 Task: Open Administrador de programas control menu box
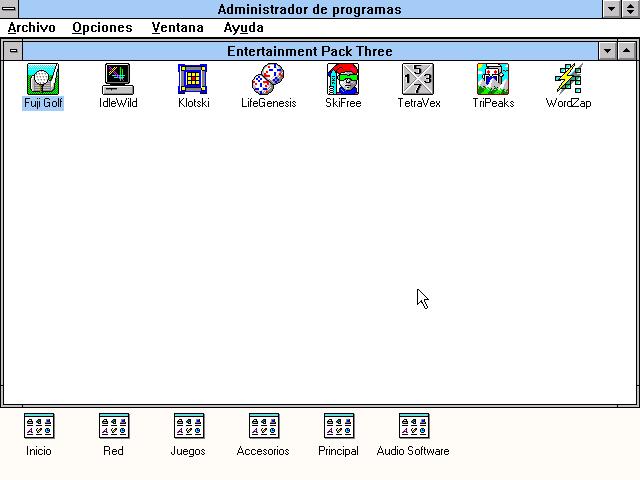click(9, 9)
